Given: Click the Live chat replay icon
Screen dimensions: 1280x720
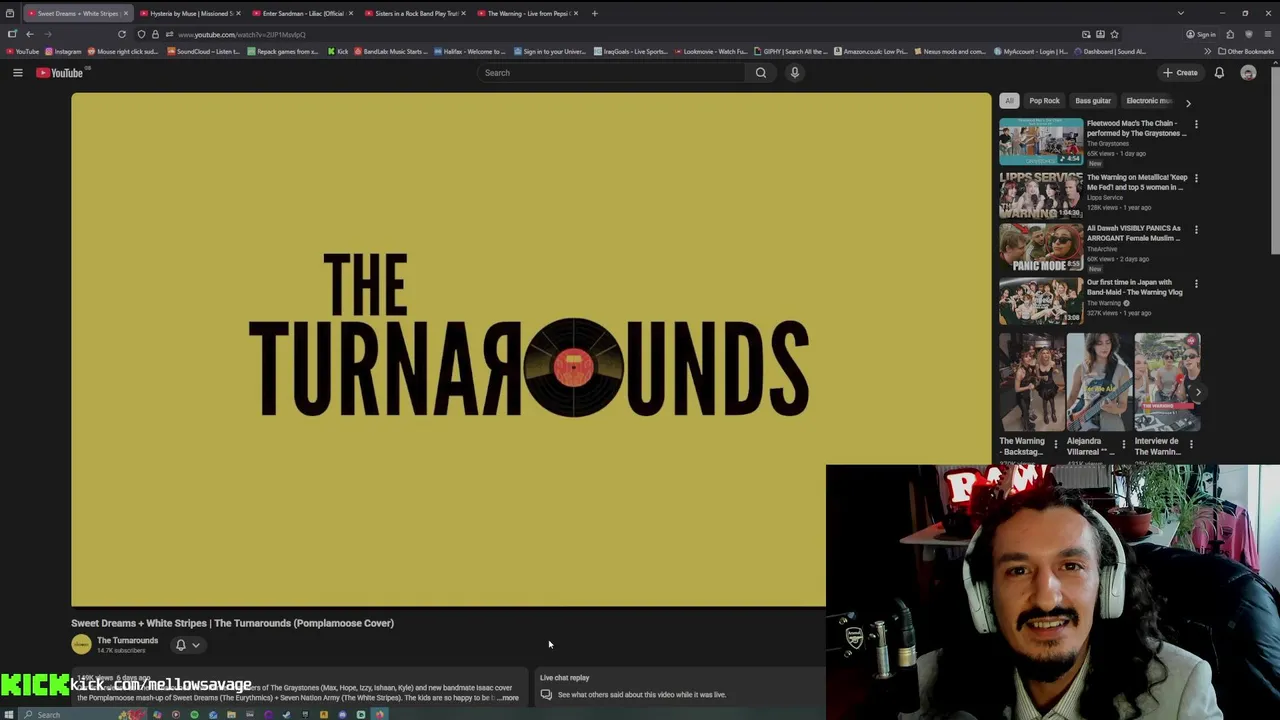Looking at the screenshot, I should pos(546,694).
